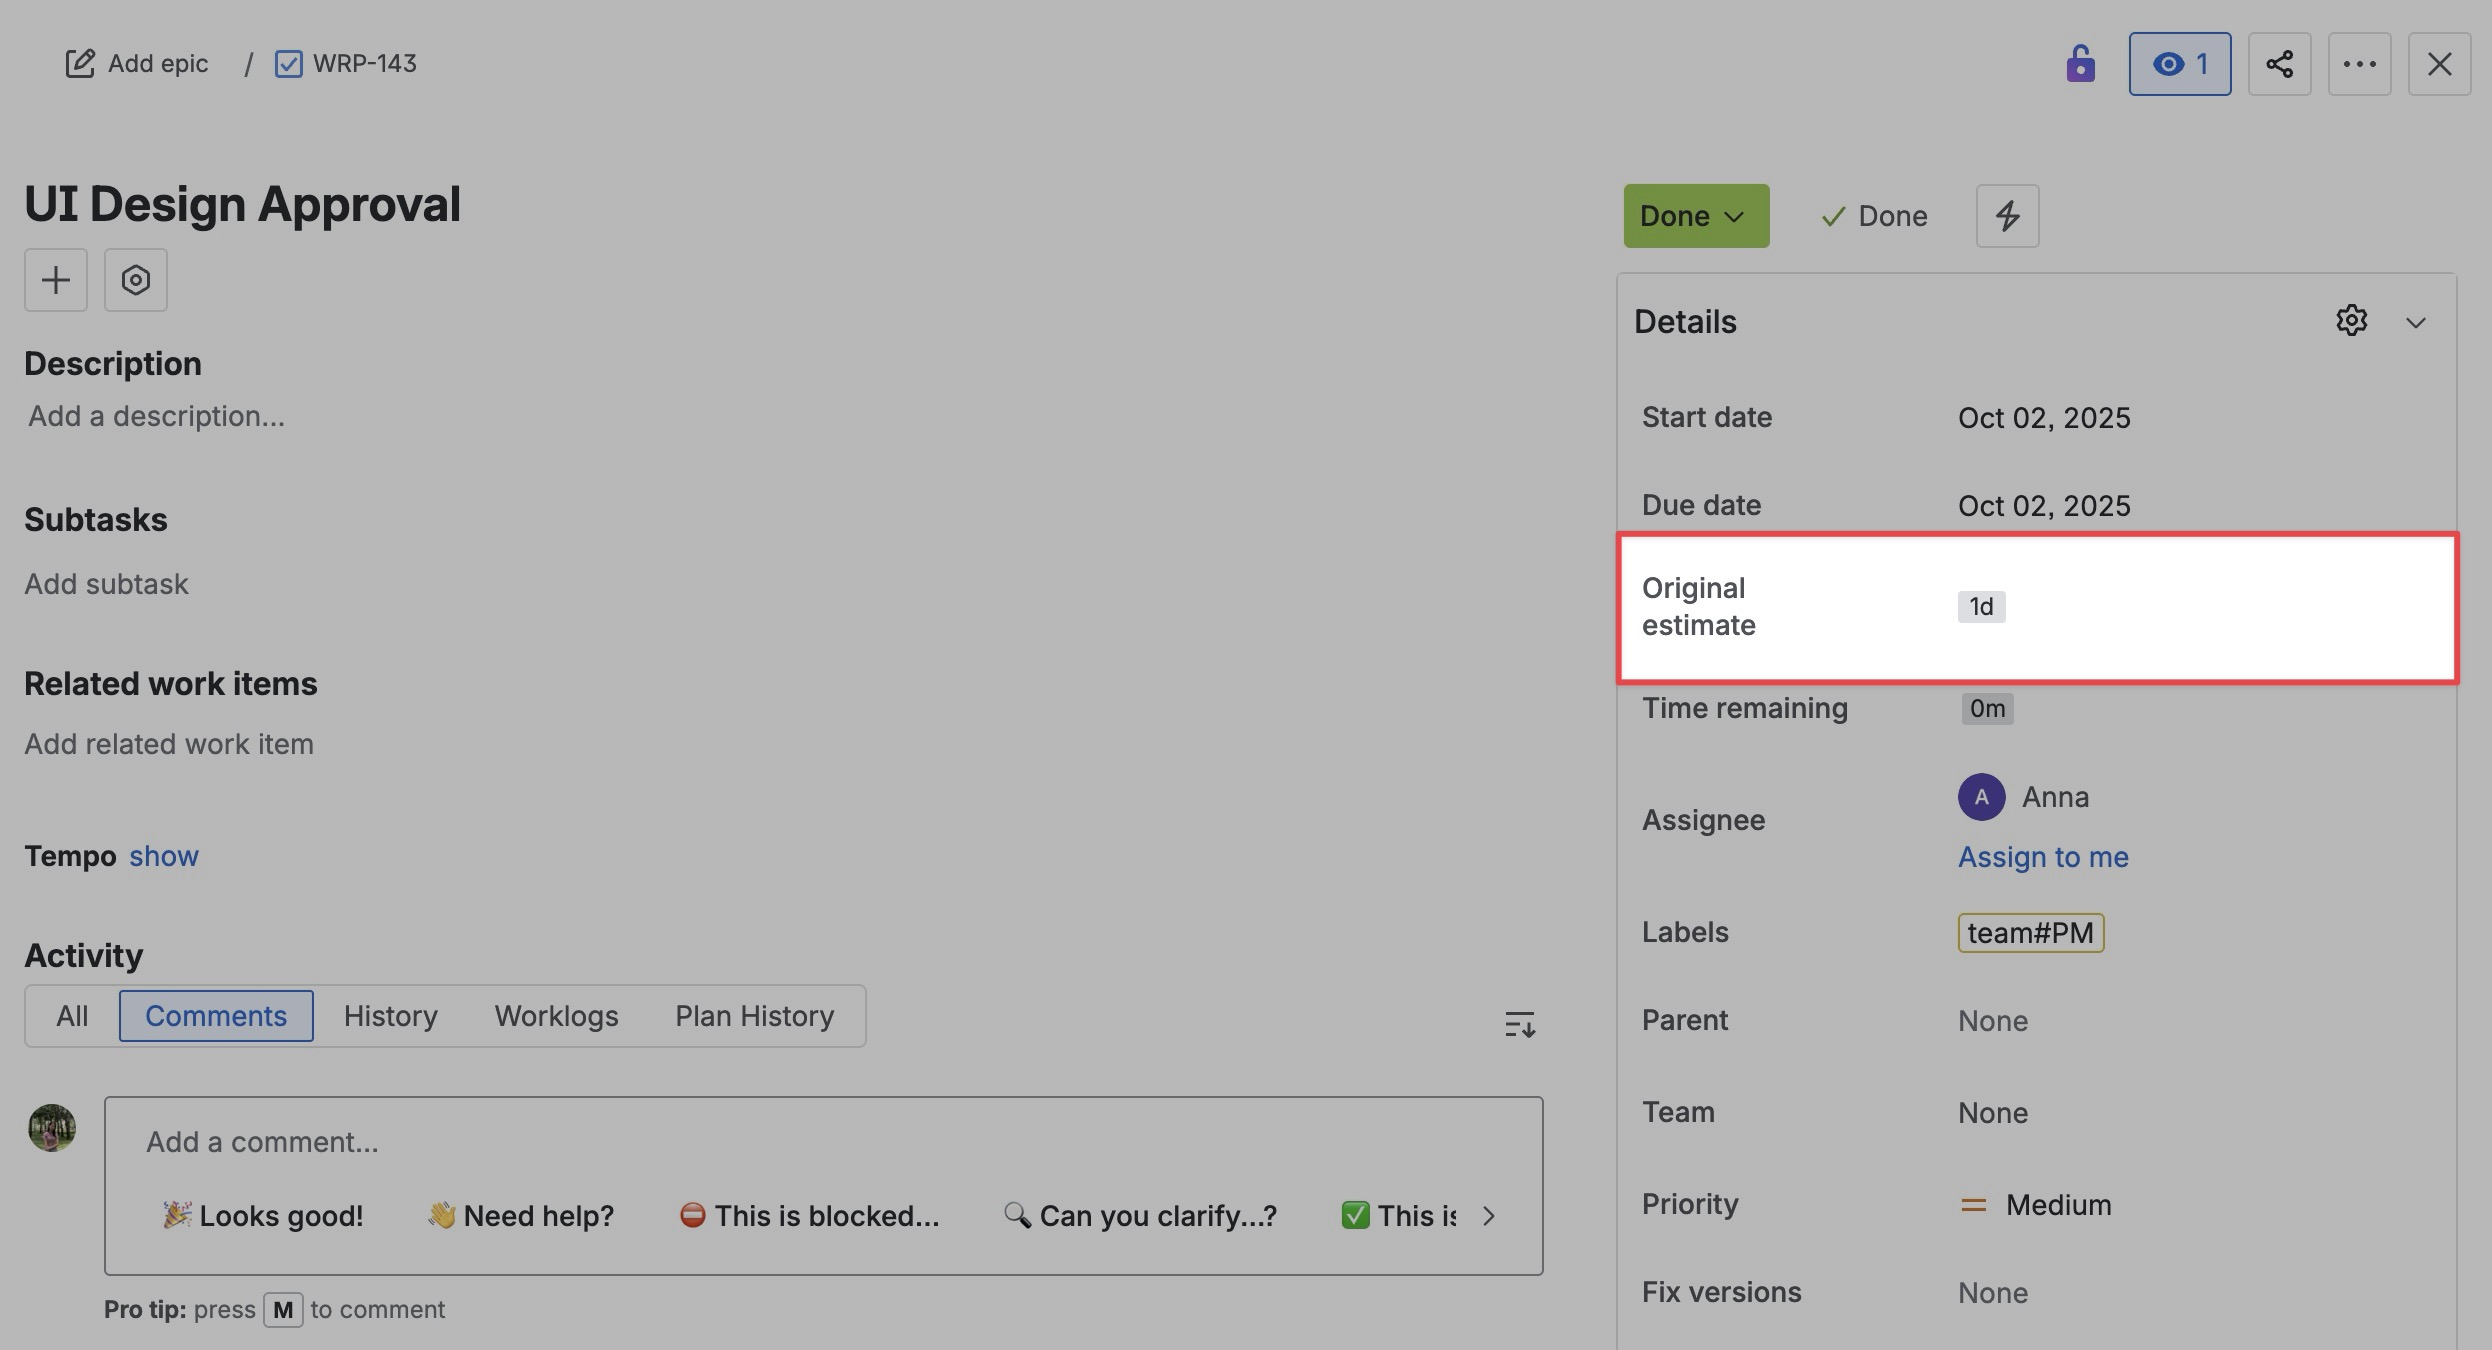Click the lock restriction icon

click(2080, 64)
